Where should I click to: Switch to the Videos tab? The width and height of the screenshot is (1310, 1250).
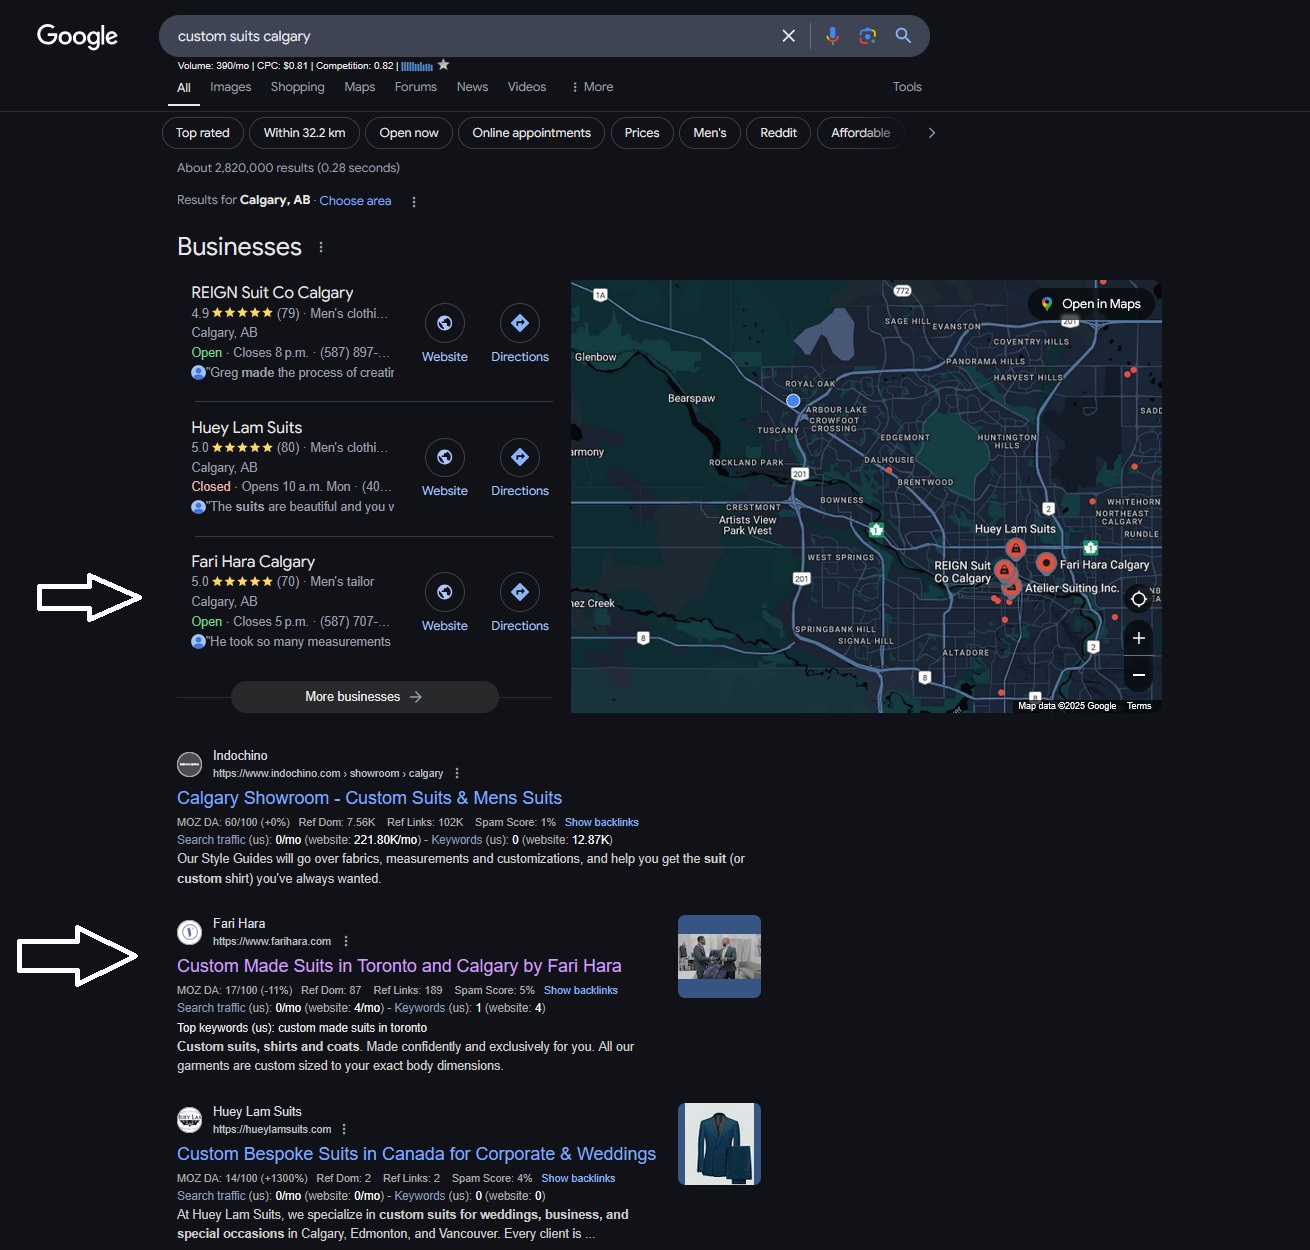pos(527,87)
